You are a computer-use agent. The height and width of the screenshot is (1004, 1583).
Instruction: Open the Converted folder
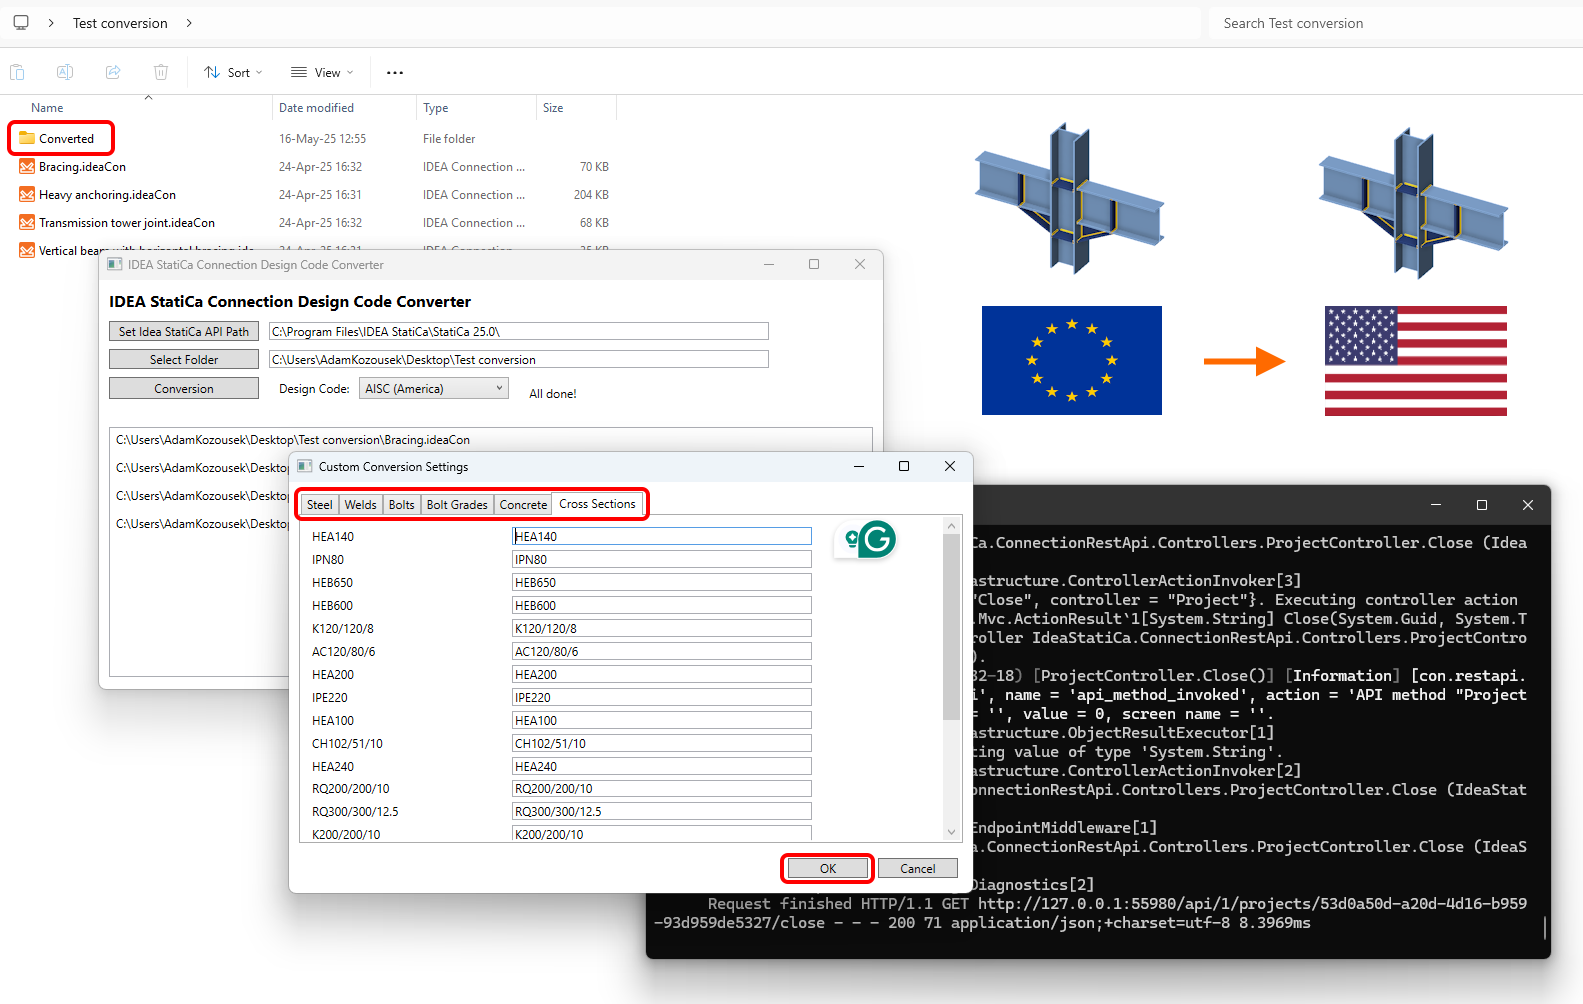pos(66,139)
